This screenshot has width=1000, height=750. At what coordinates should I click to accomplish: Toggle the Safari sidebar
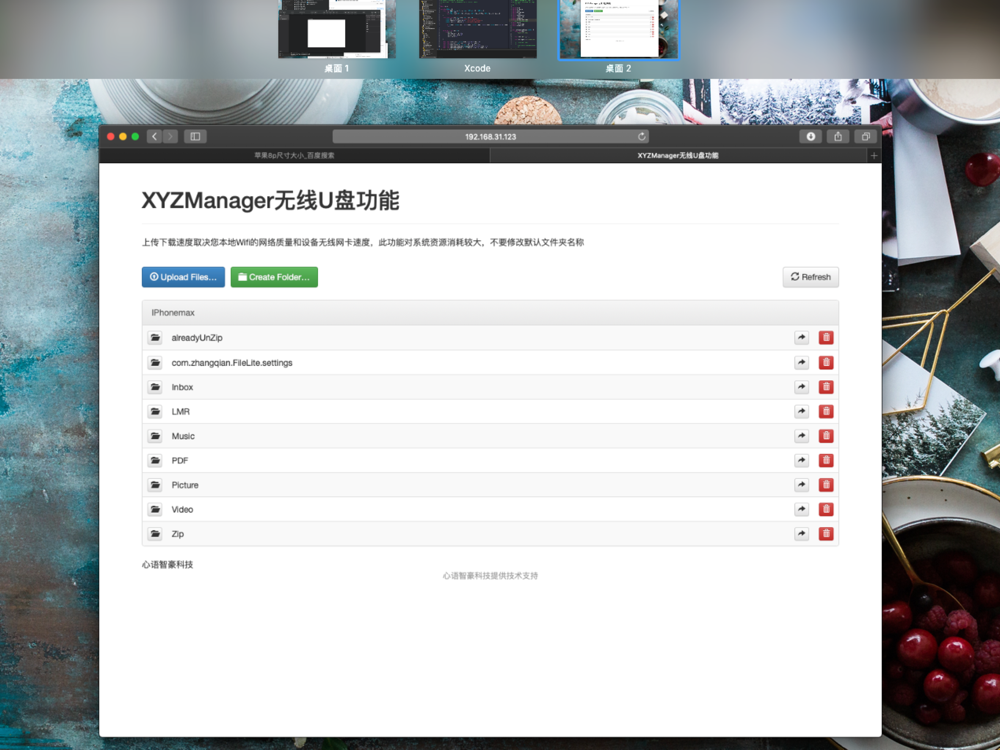[195, 136]
